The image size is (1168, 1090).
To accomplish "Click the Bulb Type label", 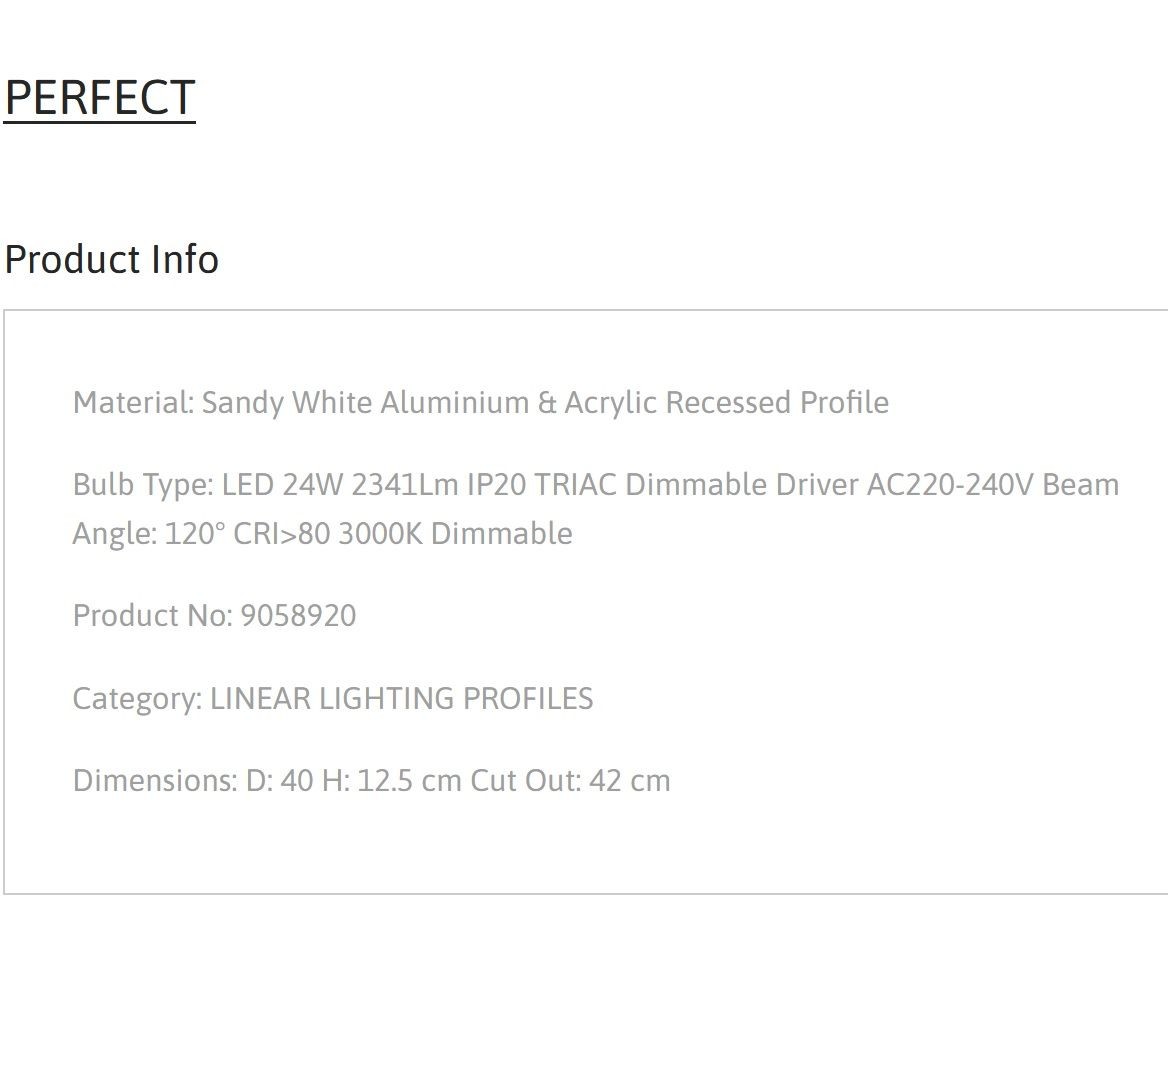I will coord(143,485).
